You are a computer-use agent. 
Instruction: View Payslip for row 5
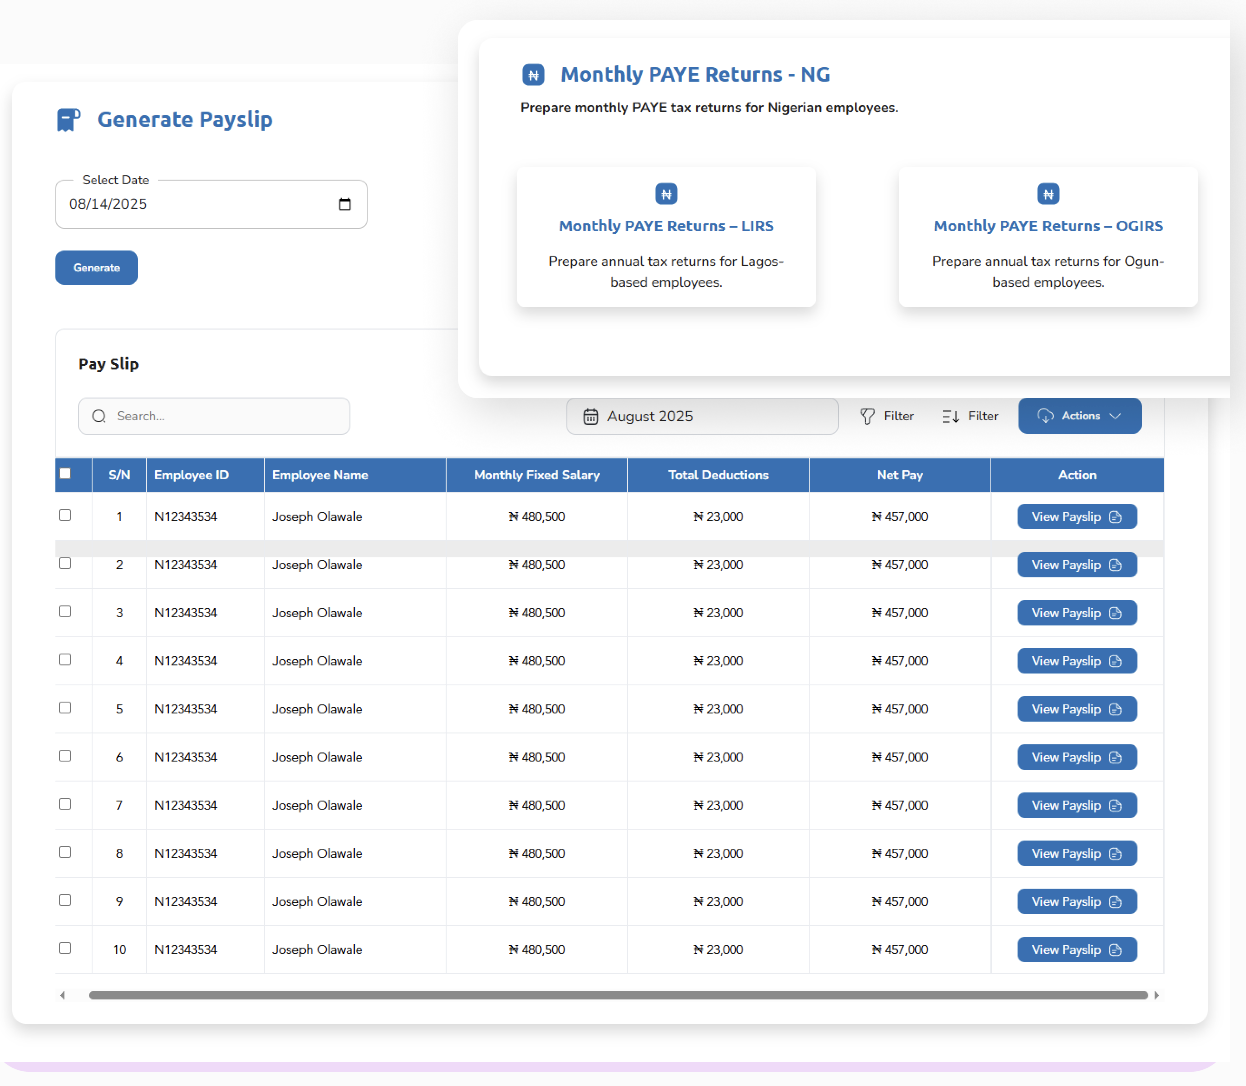(1077, 708)
